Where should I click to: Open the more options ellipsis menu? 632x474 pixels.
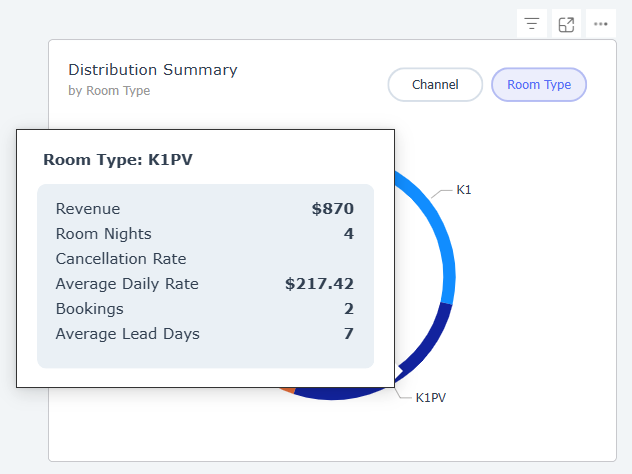point(601,24)
